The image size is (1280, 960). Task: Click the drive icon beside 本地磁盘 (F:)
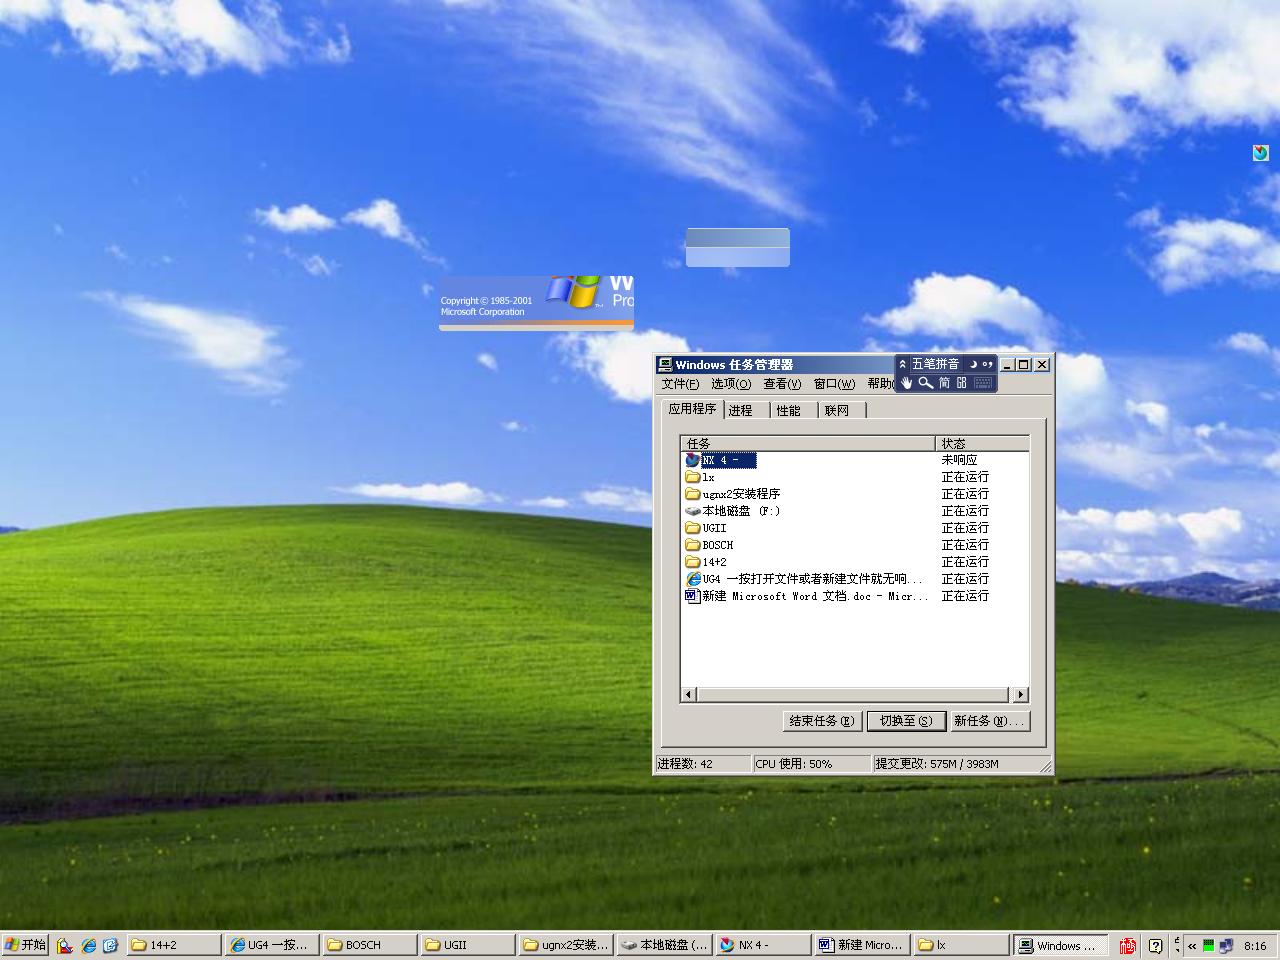click(692, 511)
